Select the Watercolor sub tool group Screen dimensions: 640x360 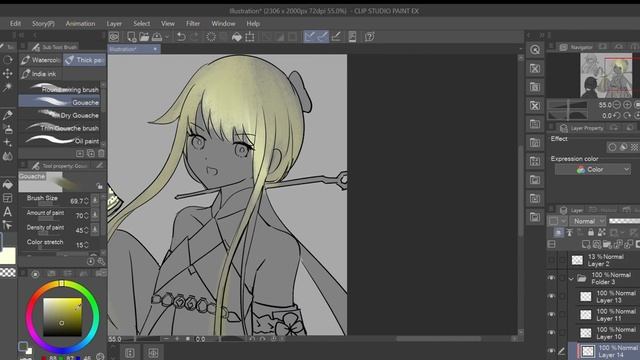tap(40, 60)
